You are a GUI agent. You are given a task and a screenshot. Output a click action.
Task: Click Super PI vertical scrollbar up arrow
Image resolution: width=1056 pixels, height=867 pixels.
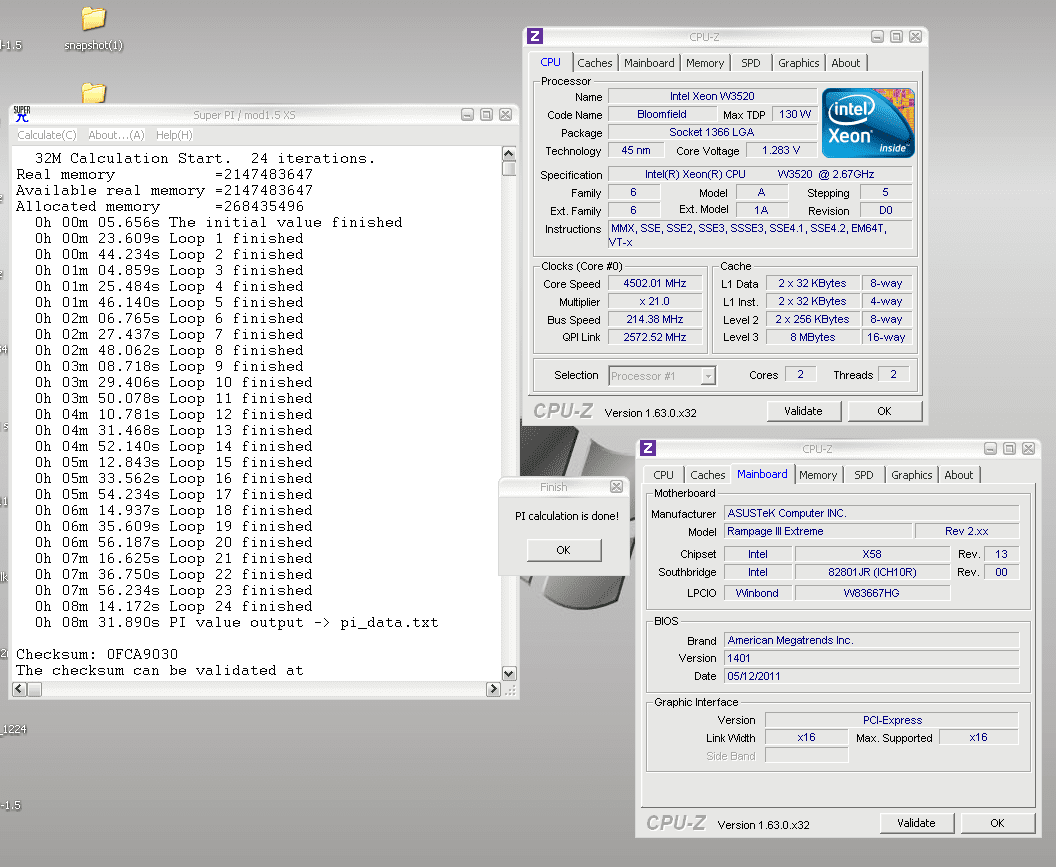[x=509, y=153]
